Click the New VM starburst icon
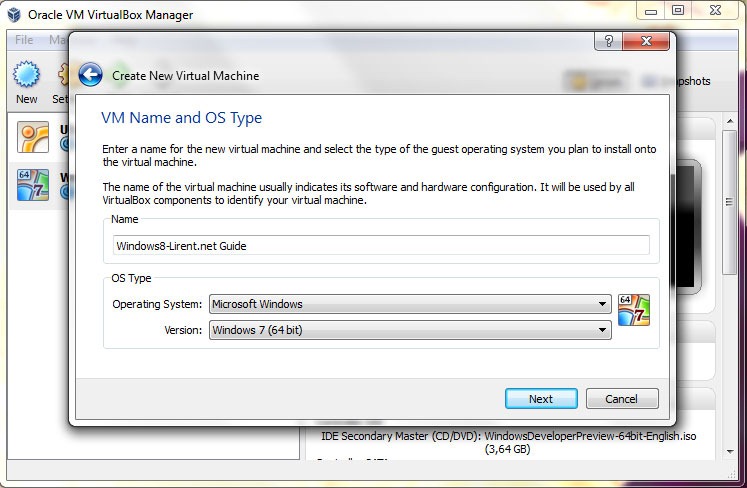 tap(26, 74)
